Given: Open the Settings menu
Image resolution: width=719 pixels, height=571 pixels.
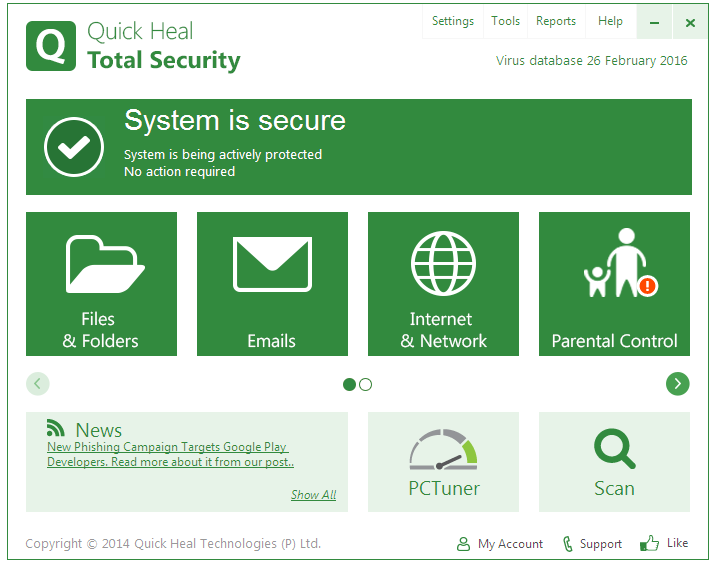Looking at the screenshot, I should click(453, 21).
